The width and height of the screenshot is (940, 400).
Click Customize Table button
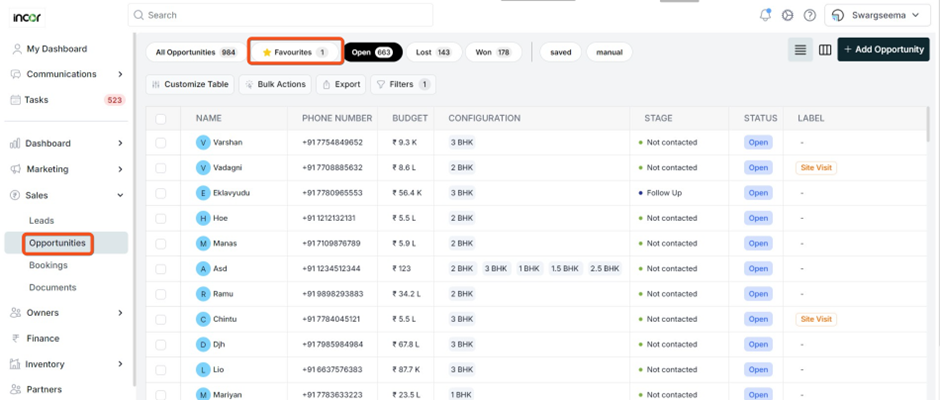(x=190, y=85)
